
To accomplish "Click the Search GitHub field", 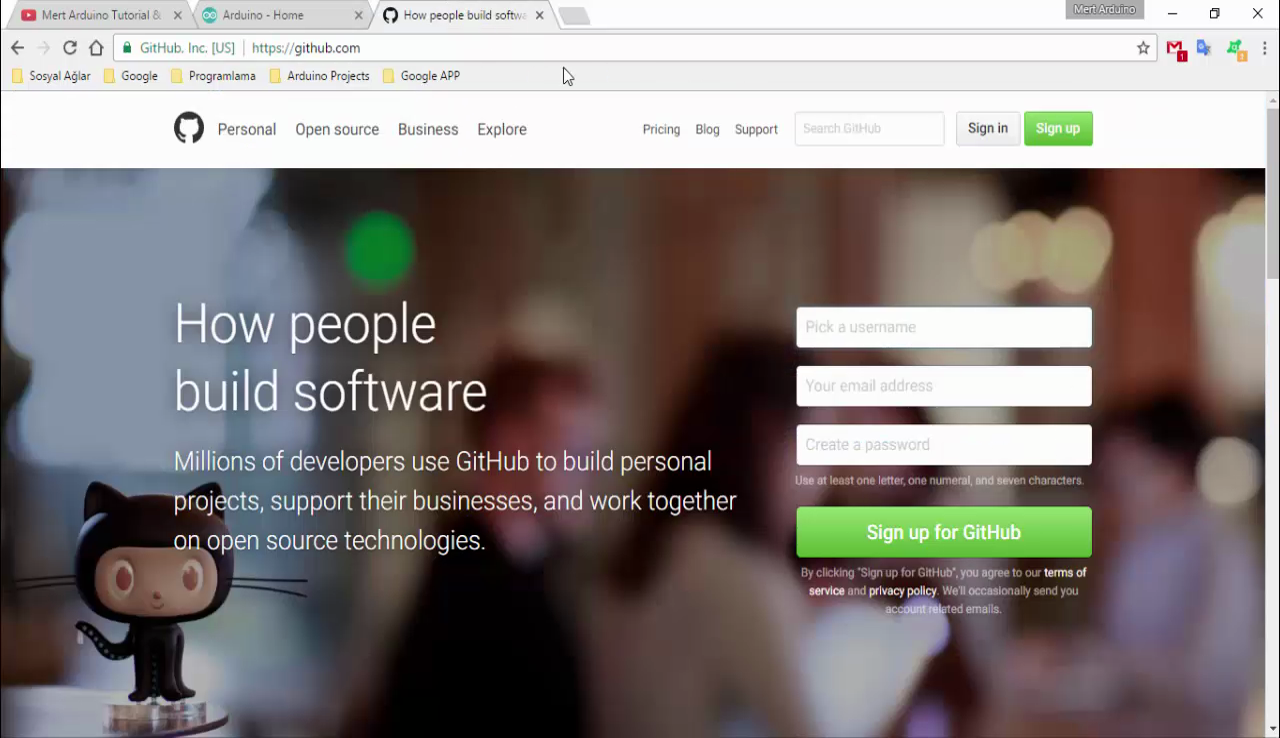I will point(869,128).
